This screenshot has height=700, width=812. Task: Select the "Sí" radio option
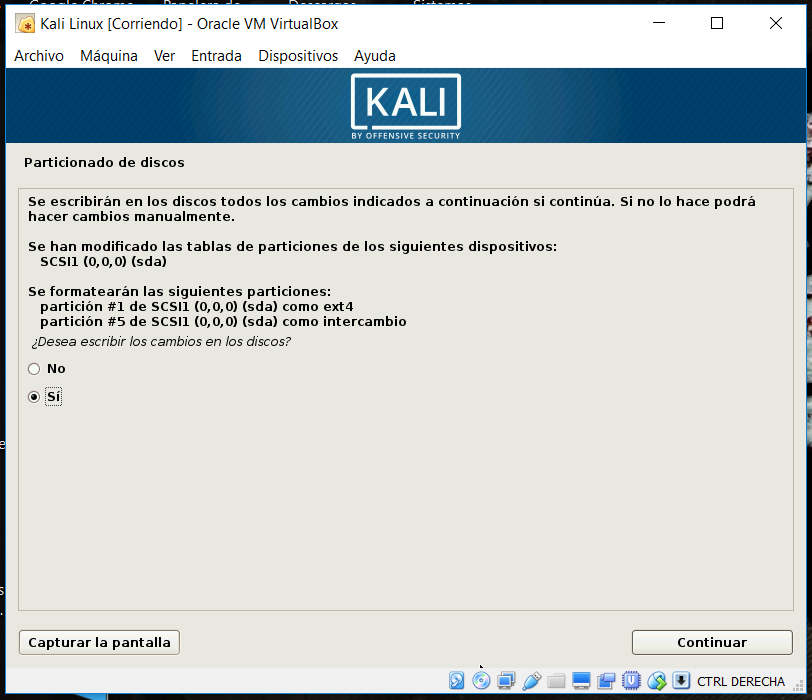pos(34,397)
